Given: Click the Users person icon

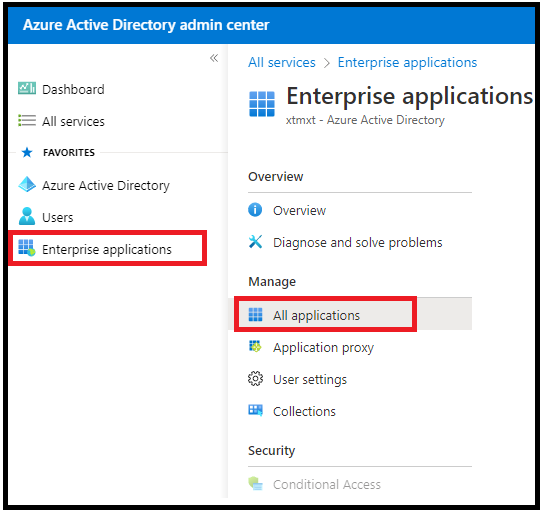Looking at the screenshot, I should click(27, 216).
